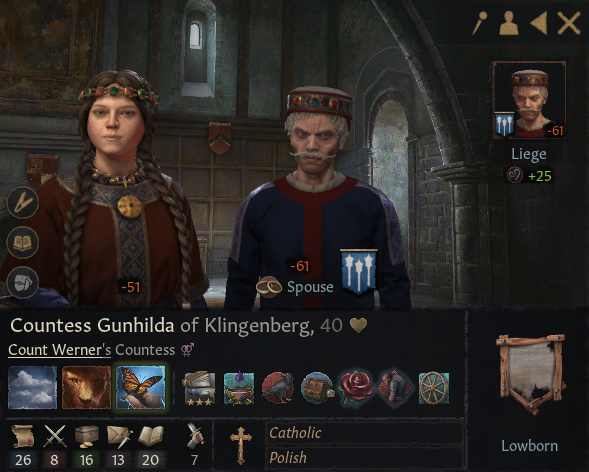Select the lion face trait icon
The image size is (589, 472).
point(86,387)
